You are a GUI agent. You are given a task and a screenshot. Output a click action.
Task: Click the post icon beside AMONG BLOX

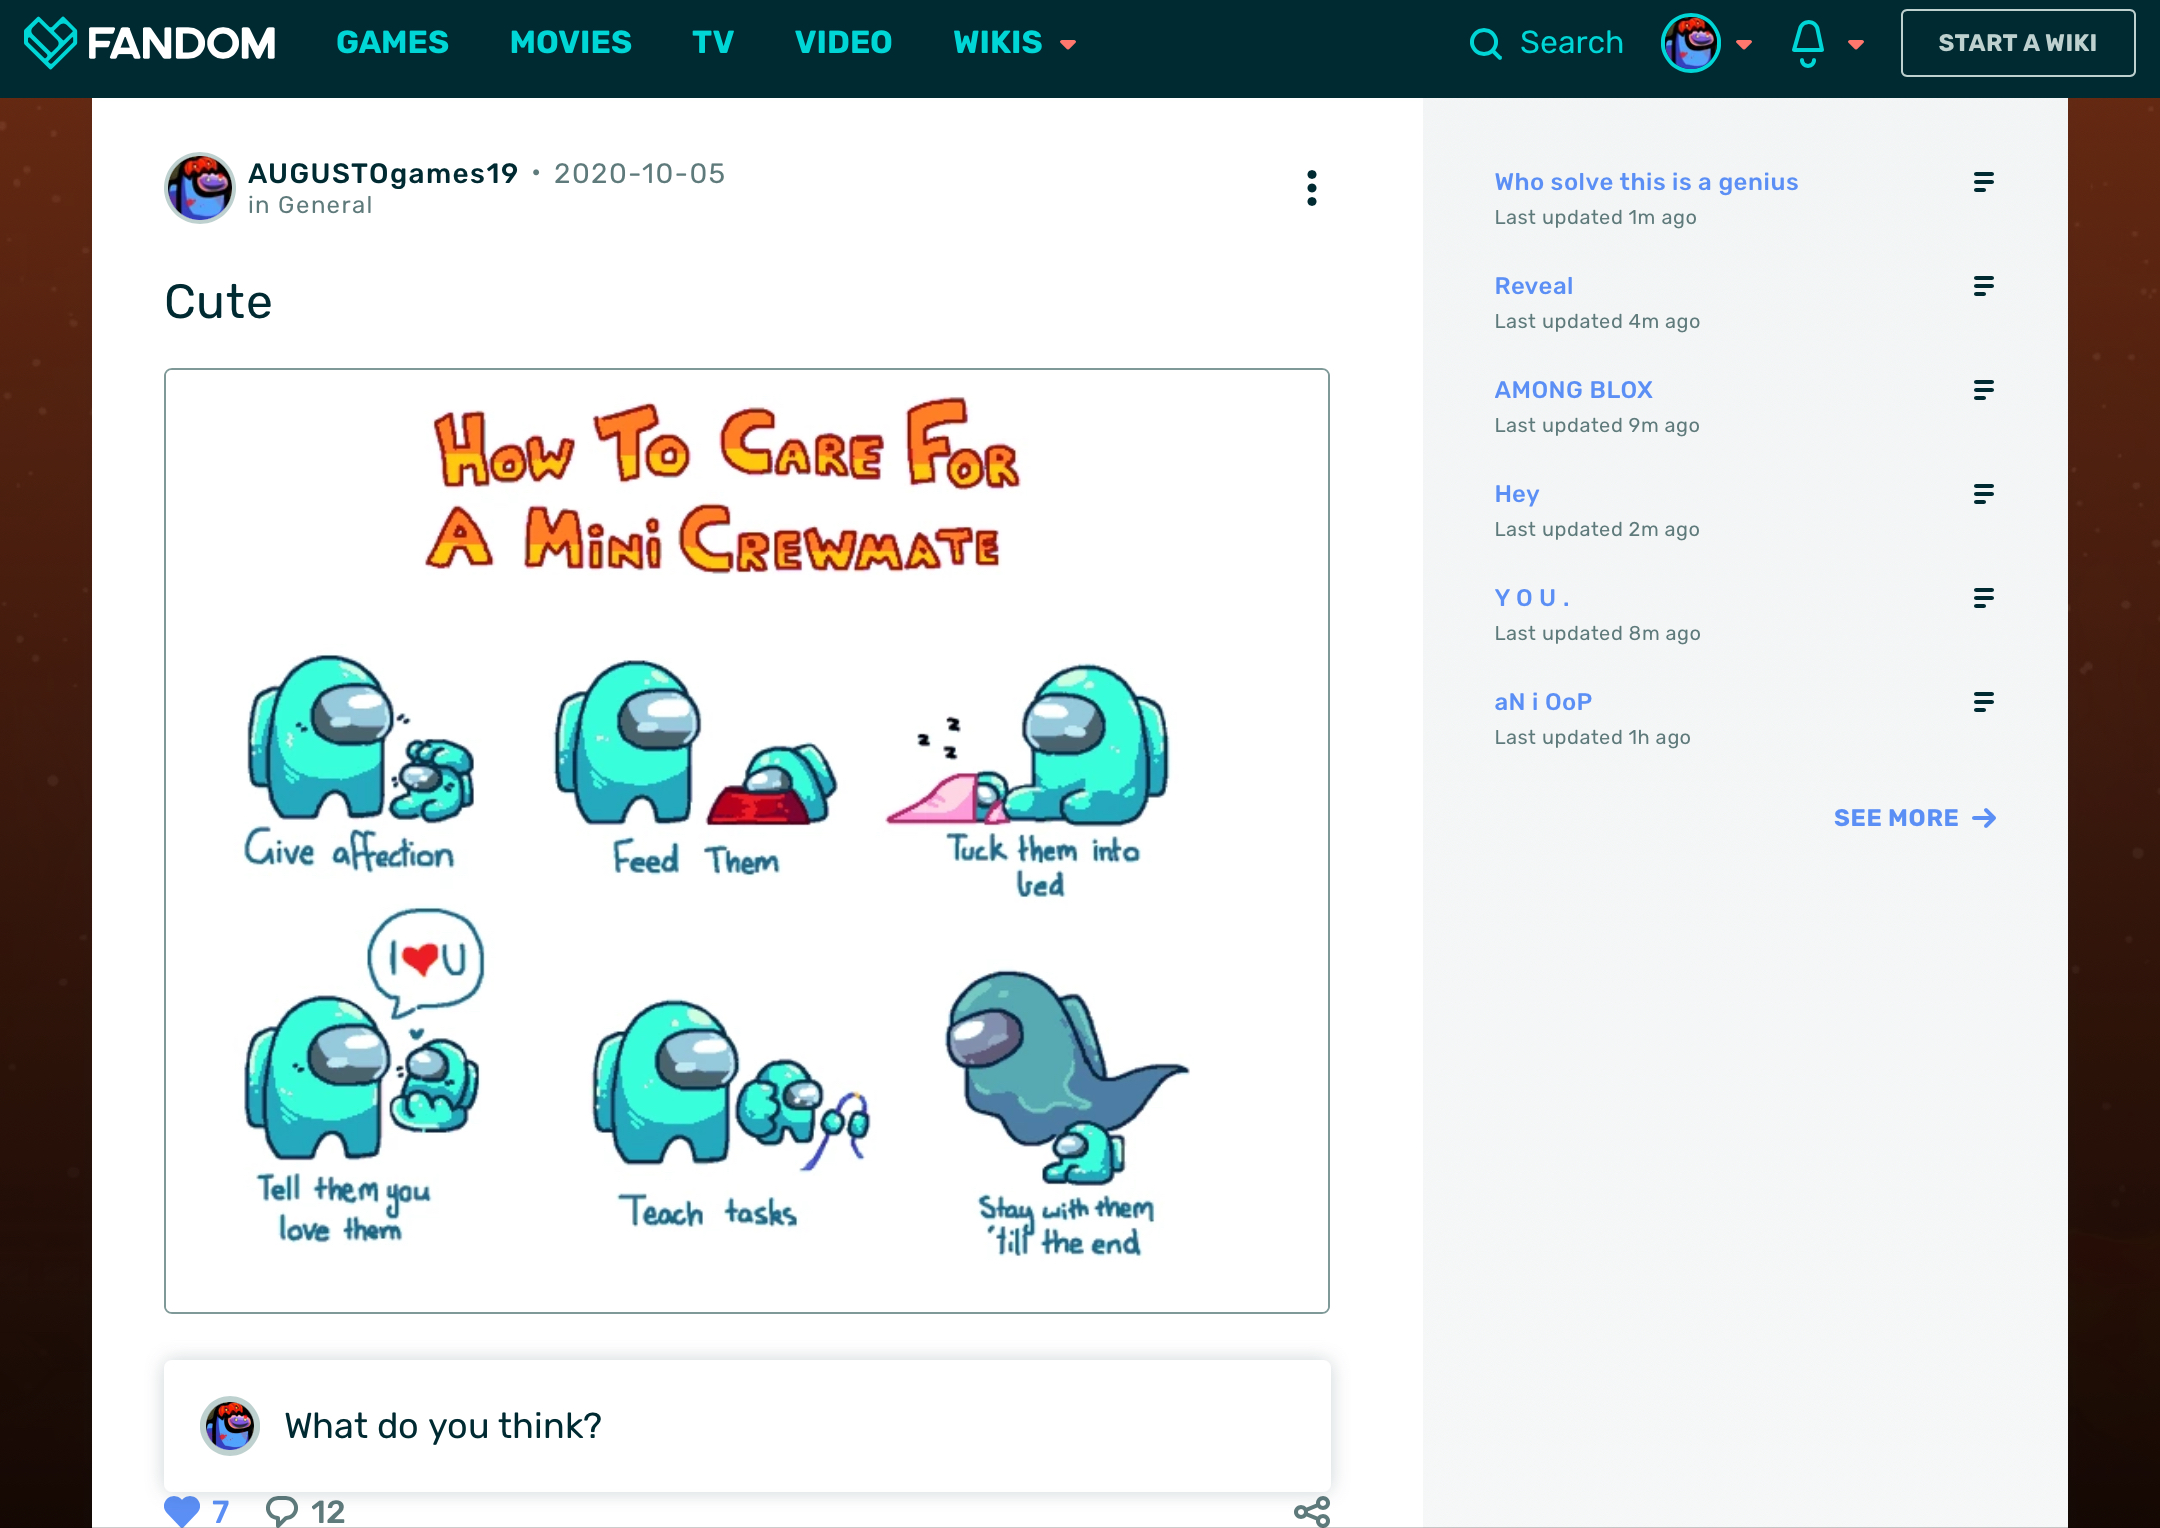click(x=1983, y=390)
